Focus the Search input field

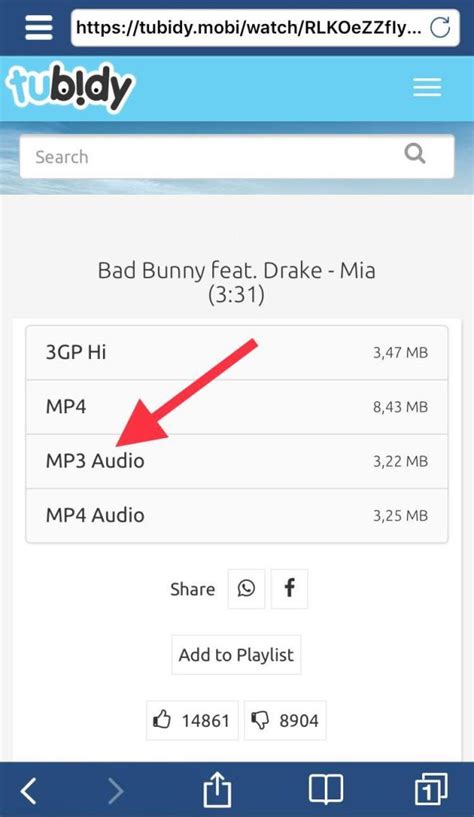tap(237, 157)
